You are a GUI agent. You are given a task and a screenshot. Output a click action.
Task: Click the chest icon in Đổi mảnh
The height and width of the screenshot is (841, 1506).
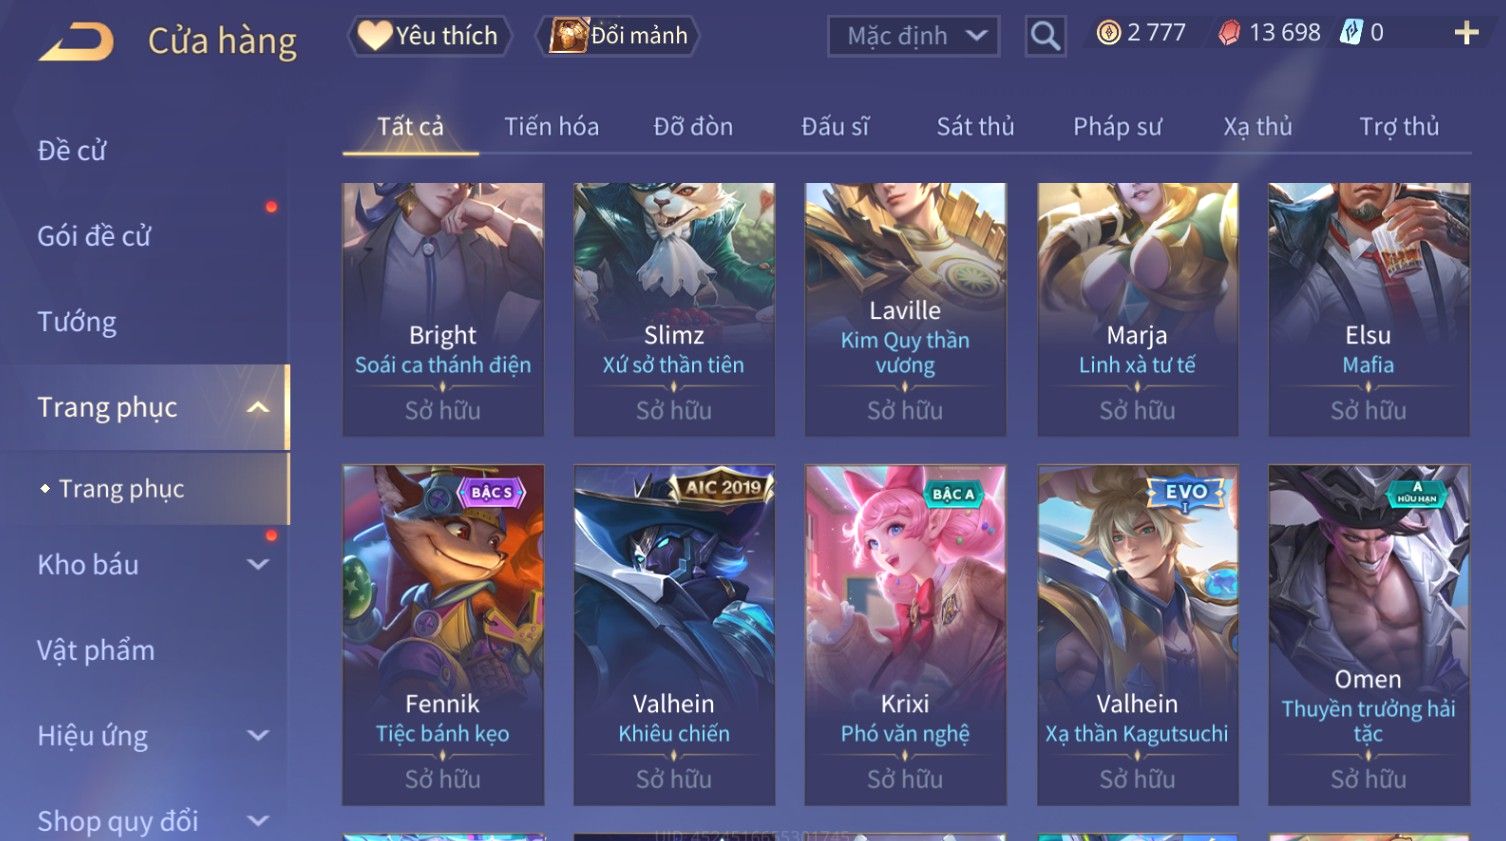pyautogui.click(x=568, y=36)
